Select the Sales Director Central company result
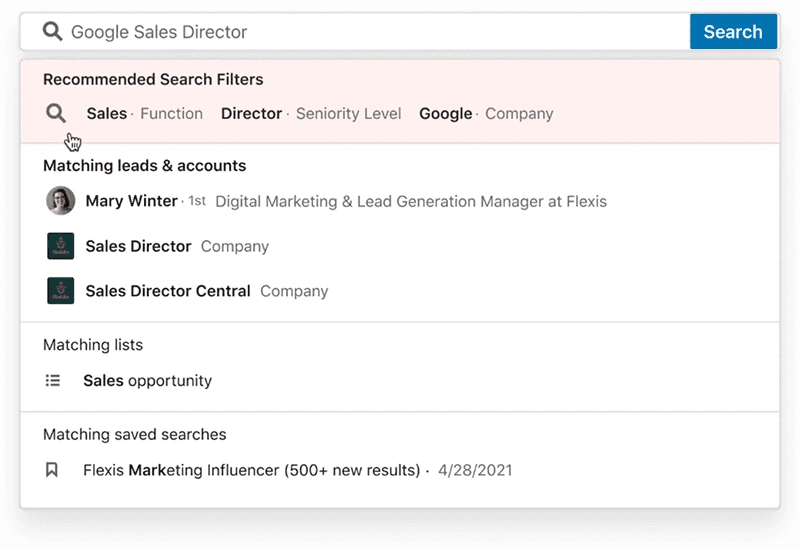Viewport: 800px width, 550px height. [168, 291]
